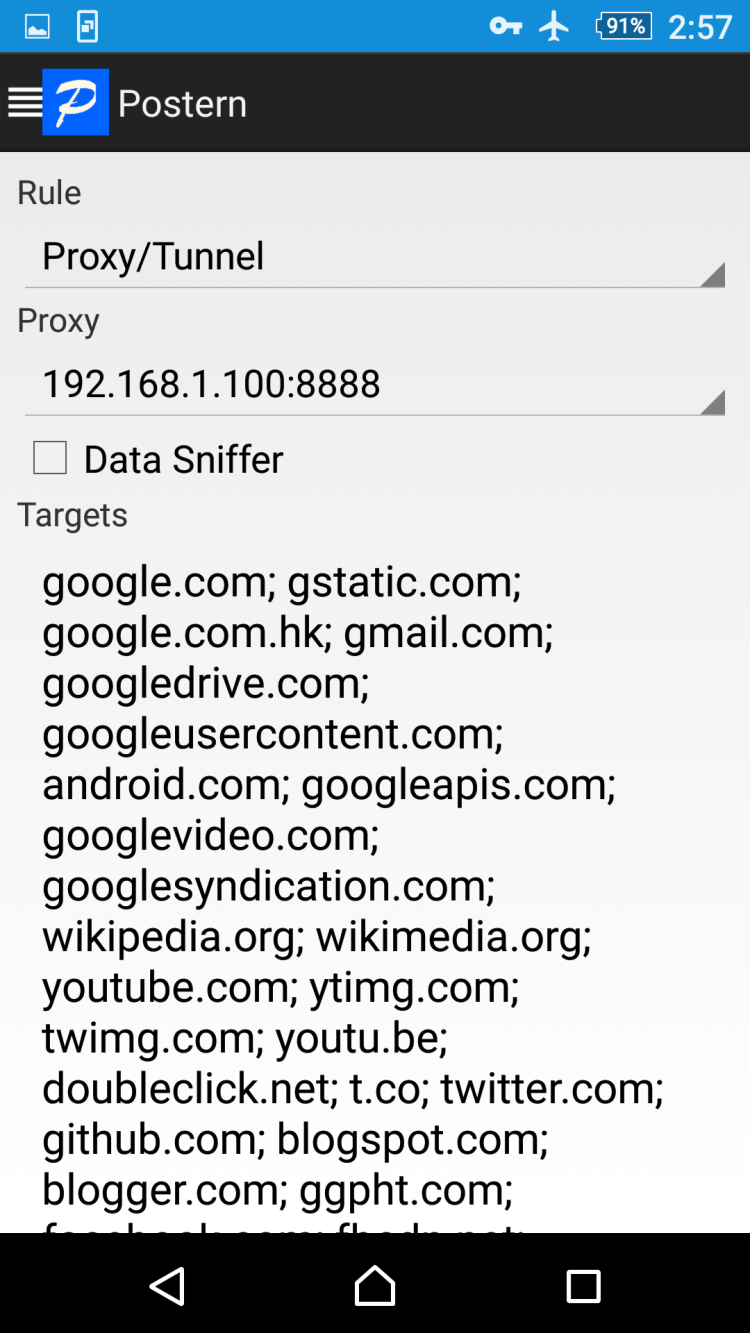Tap the picture notification icon
The width and height of the screenshot is (750, 1333).
click(x=37, y=27)
